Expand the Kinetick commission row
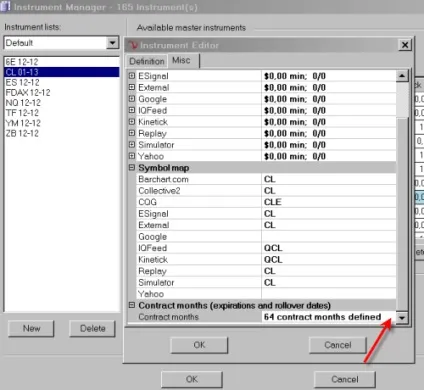 (x=132, y=122)
